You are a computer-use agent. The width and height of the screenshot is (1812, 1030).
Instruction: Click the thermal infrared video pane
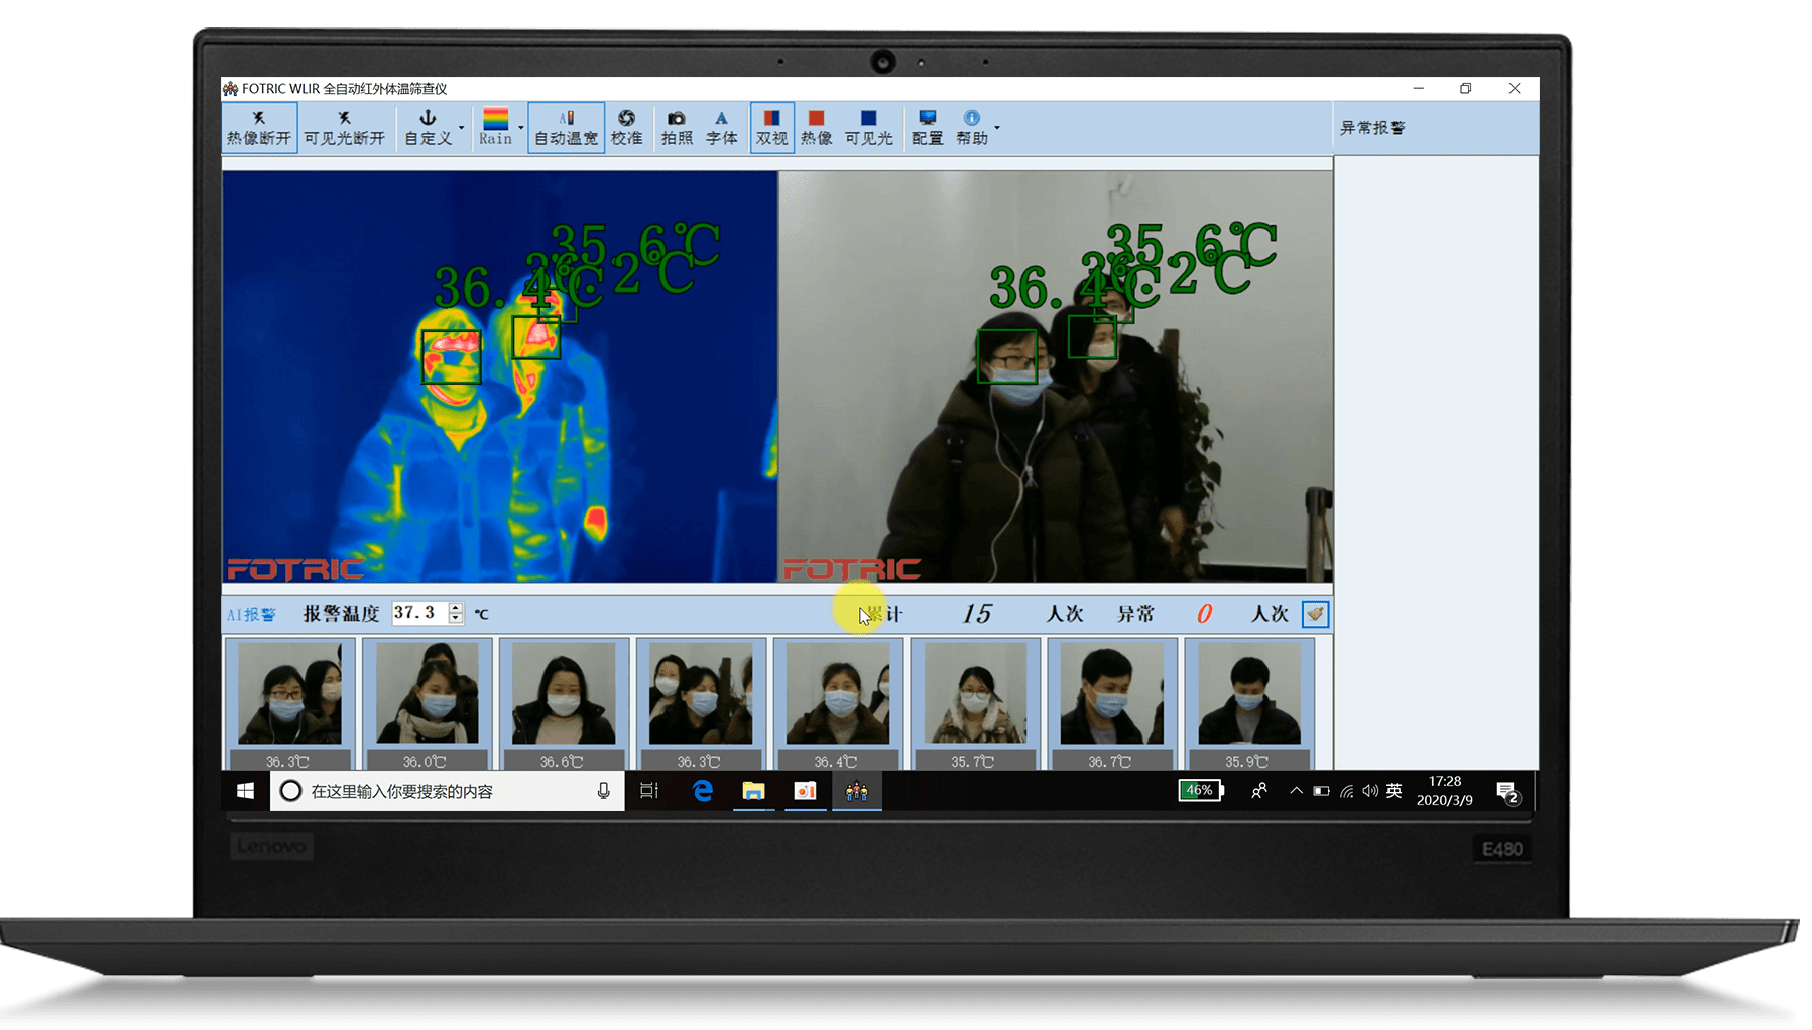500,376
